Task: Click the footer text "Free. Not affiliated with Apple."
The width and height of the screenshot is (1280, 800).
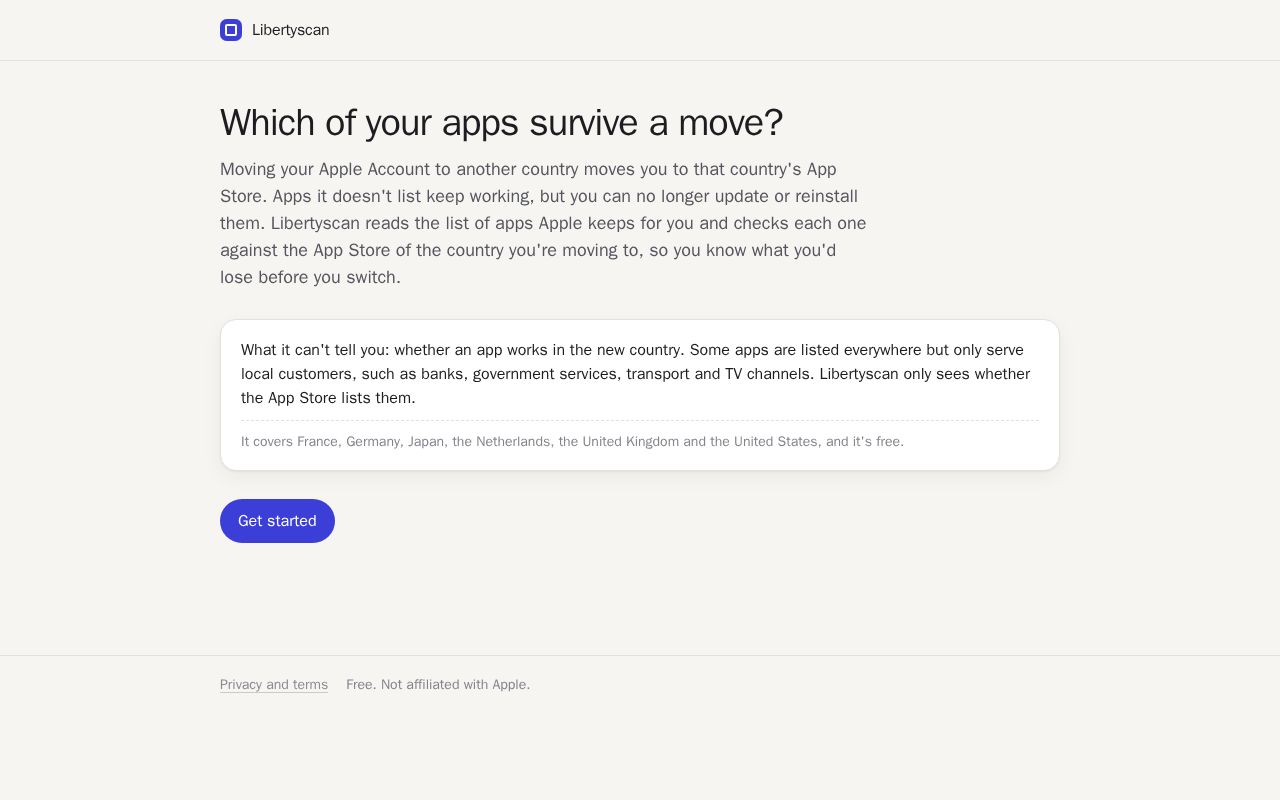Action: 438,685
